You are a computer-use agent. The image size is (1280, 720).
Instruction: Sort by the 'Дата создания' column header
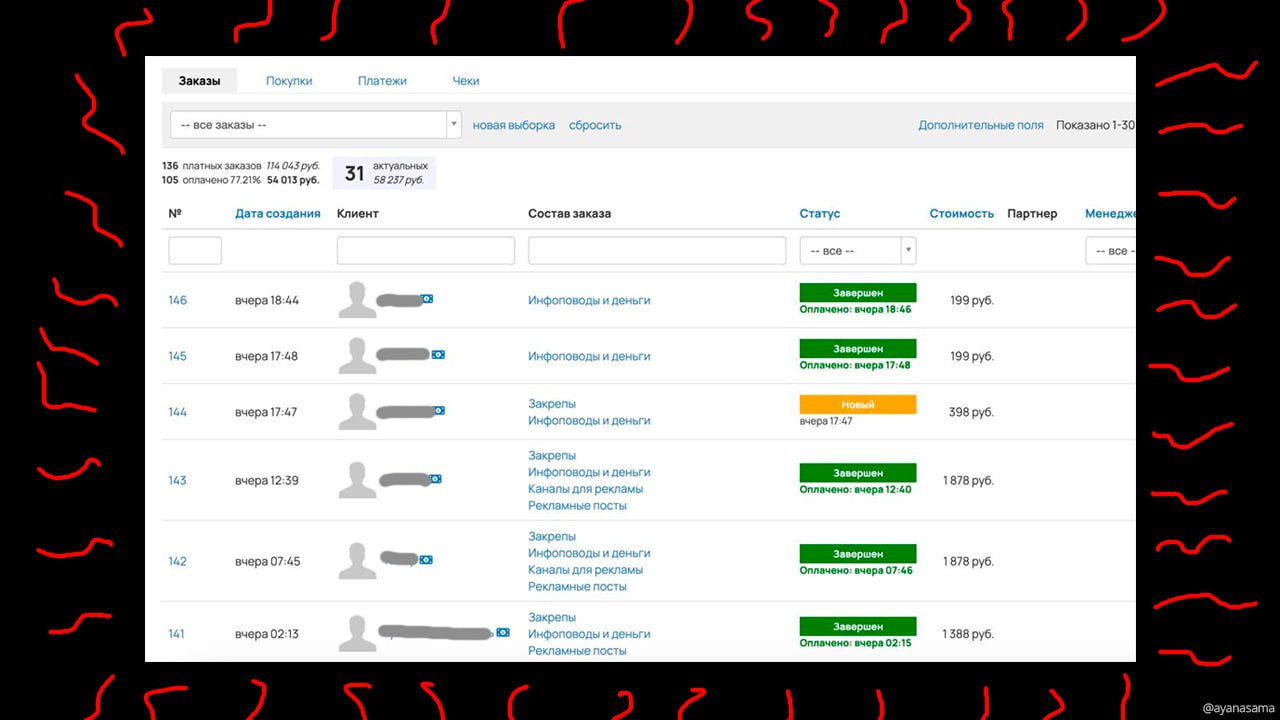pyautogui.click(x=277, y=213)
